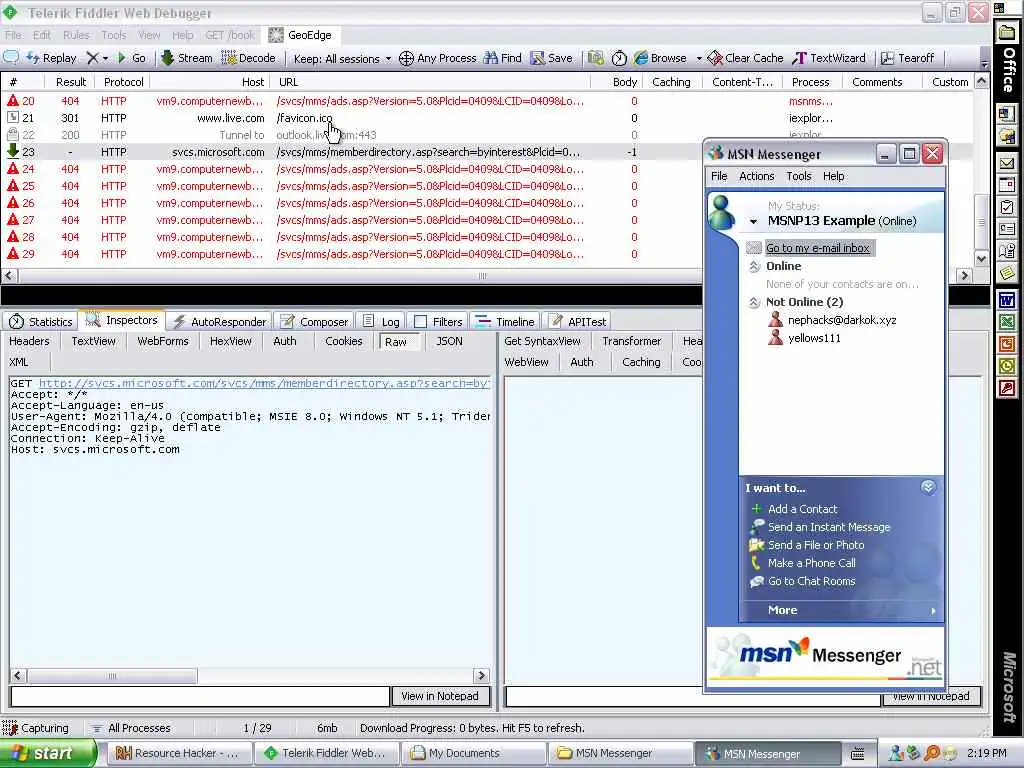The height and width of the screenshot is (768, 1024).
Task: Switch to the Timeline tab
Action: click(505, 321)
